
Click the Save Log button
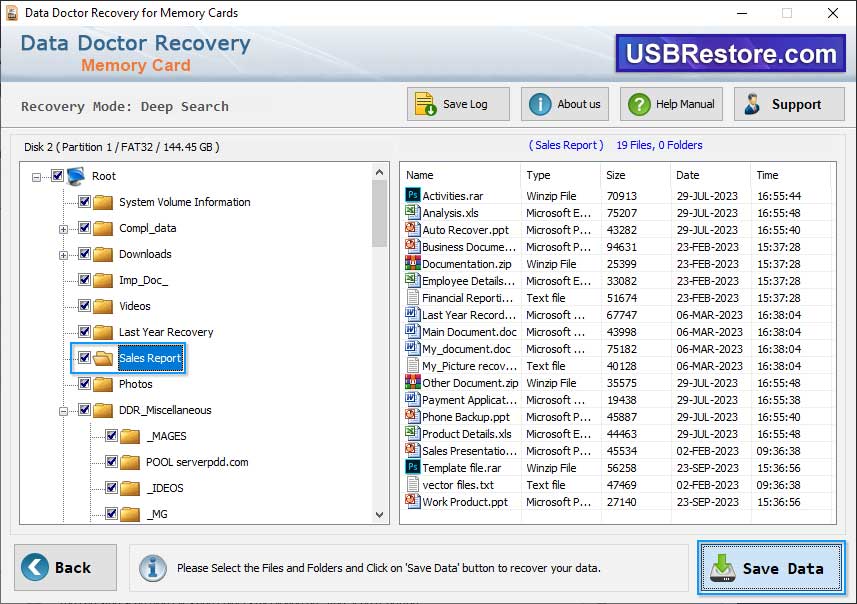click(x=458, y=104)
